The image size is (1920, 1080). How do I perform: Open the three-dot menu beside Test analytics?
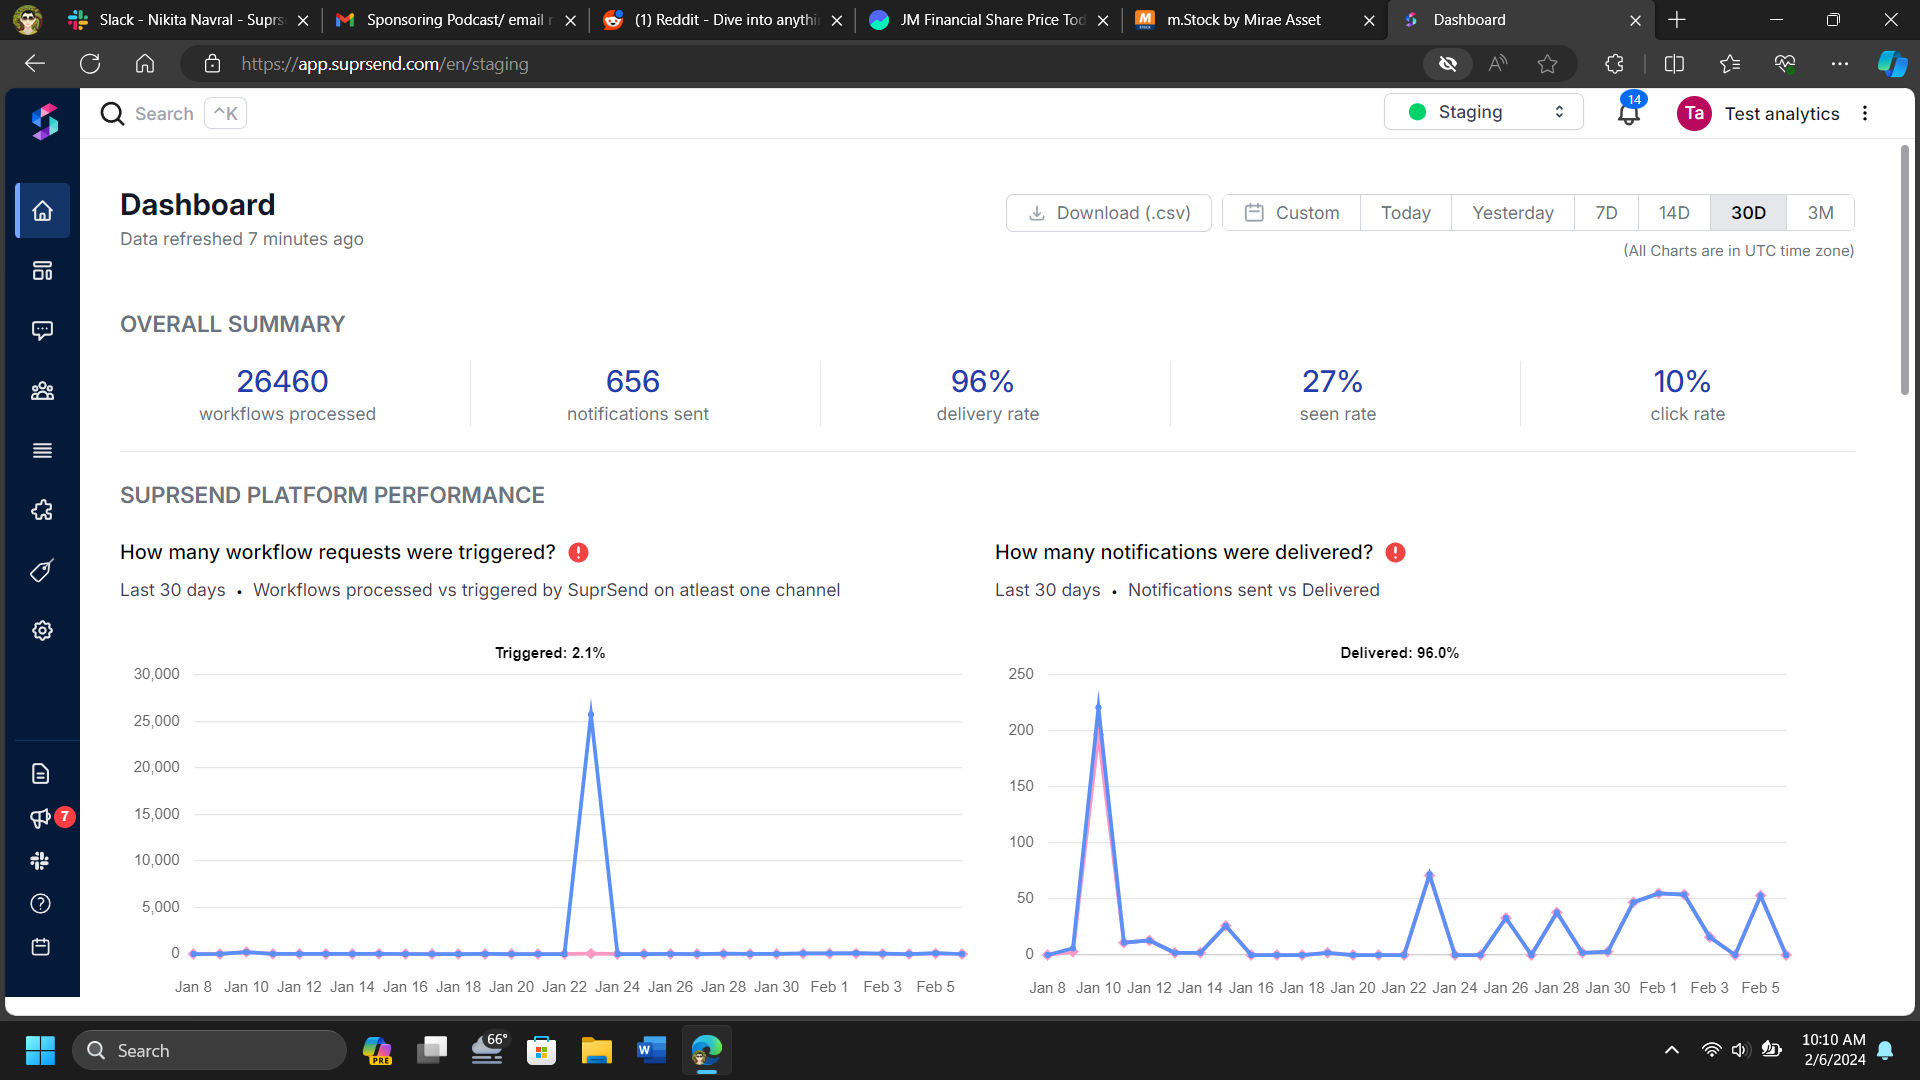click(1865, 113)
